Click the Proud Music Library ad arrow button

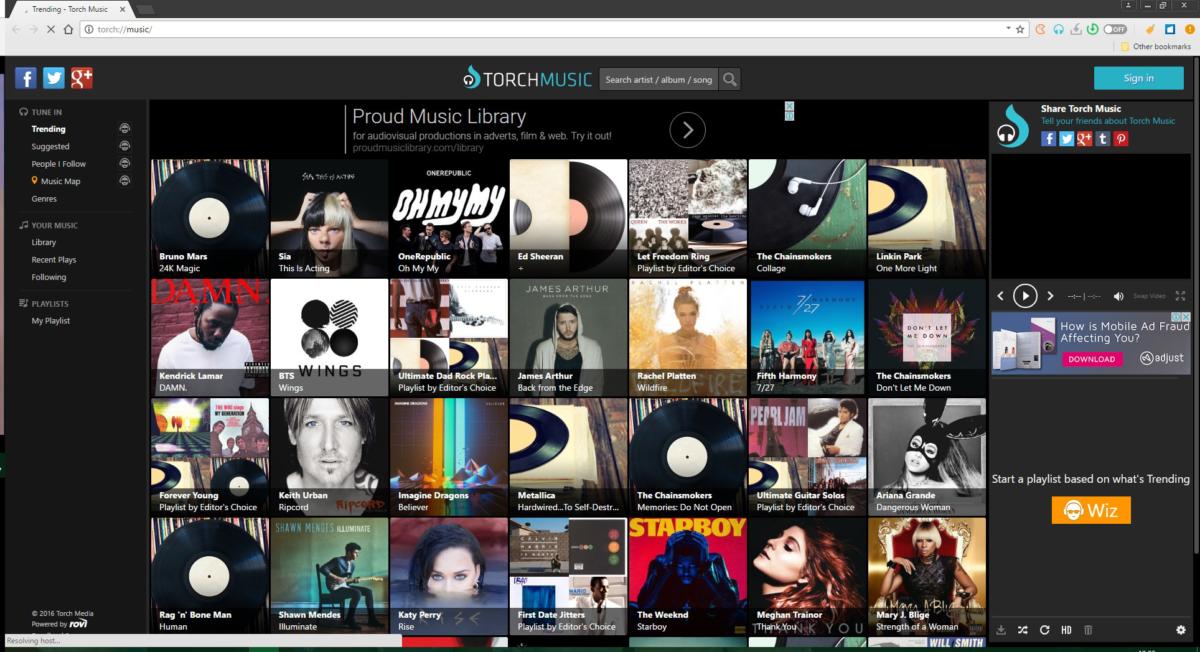687,129
